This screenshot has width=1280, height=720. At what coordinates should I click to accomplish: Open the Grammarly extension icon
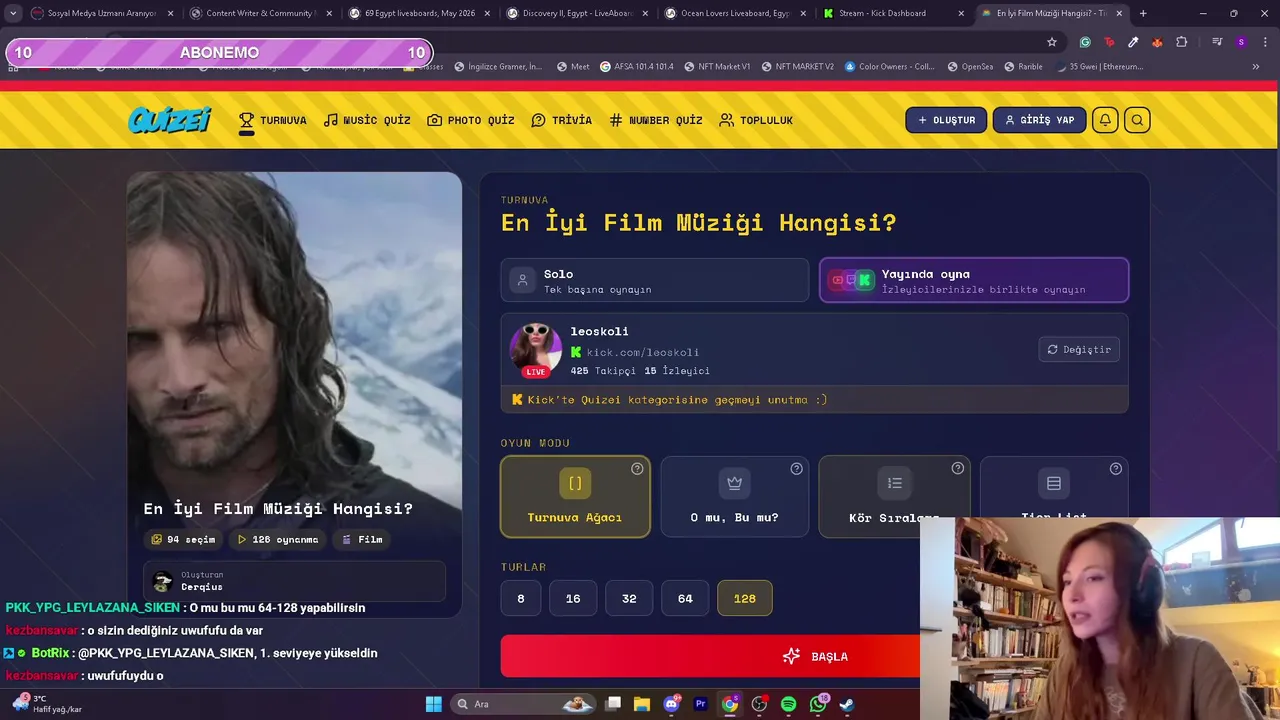tap(1085, 42)
